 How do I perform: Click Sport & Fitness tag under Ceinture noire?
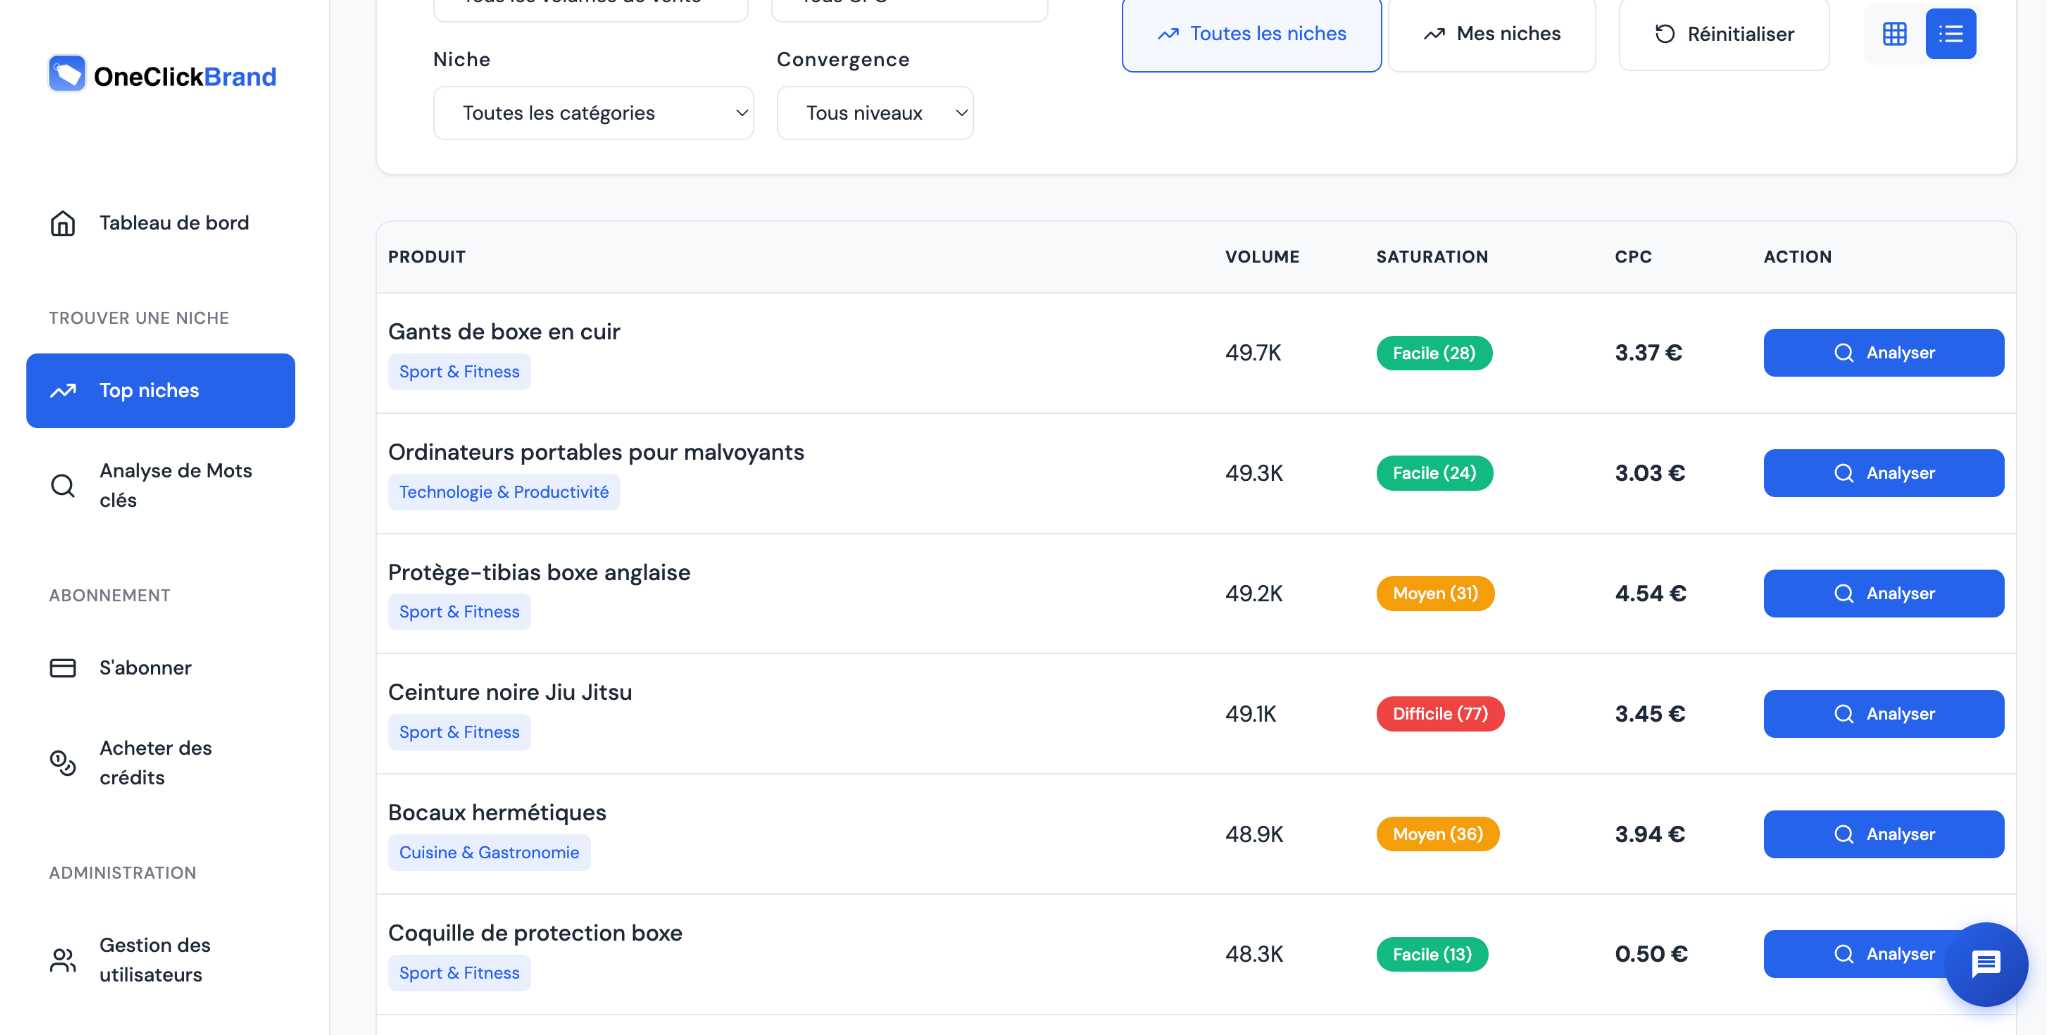(459, 732)
